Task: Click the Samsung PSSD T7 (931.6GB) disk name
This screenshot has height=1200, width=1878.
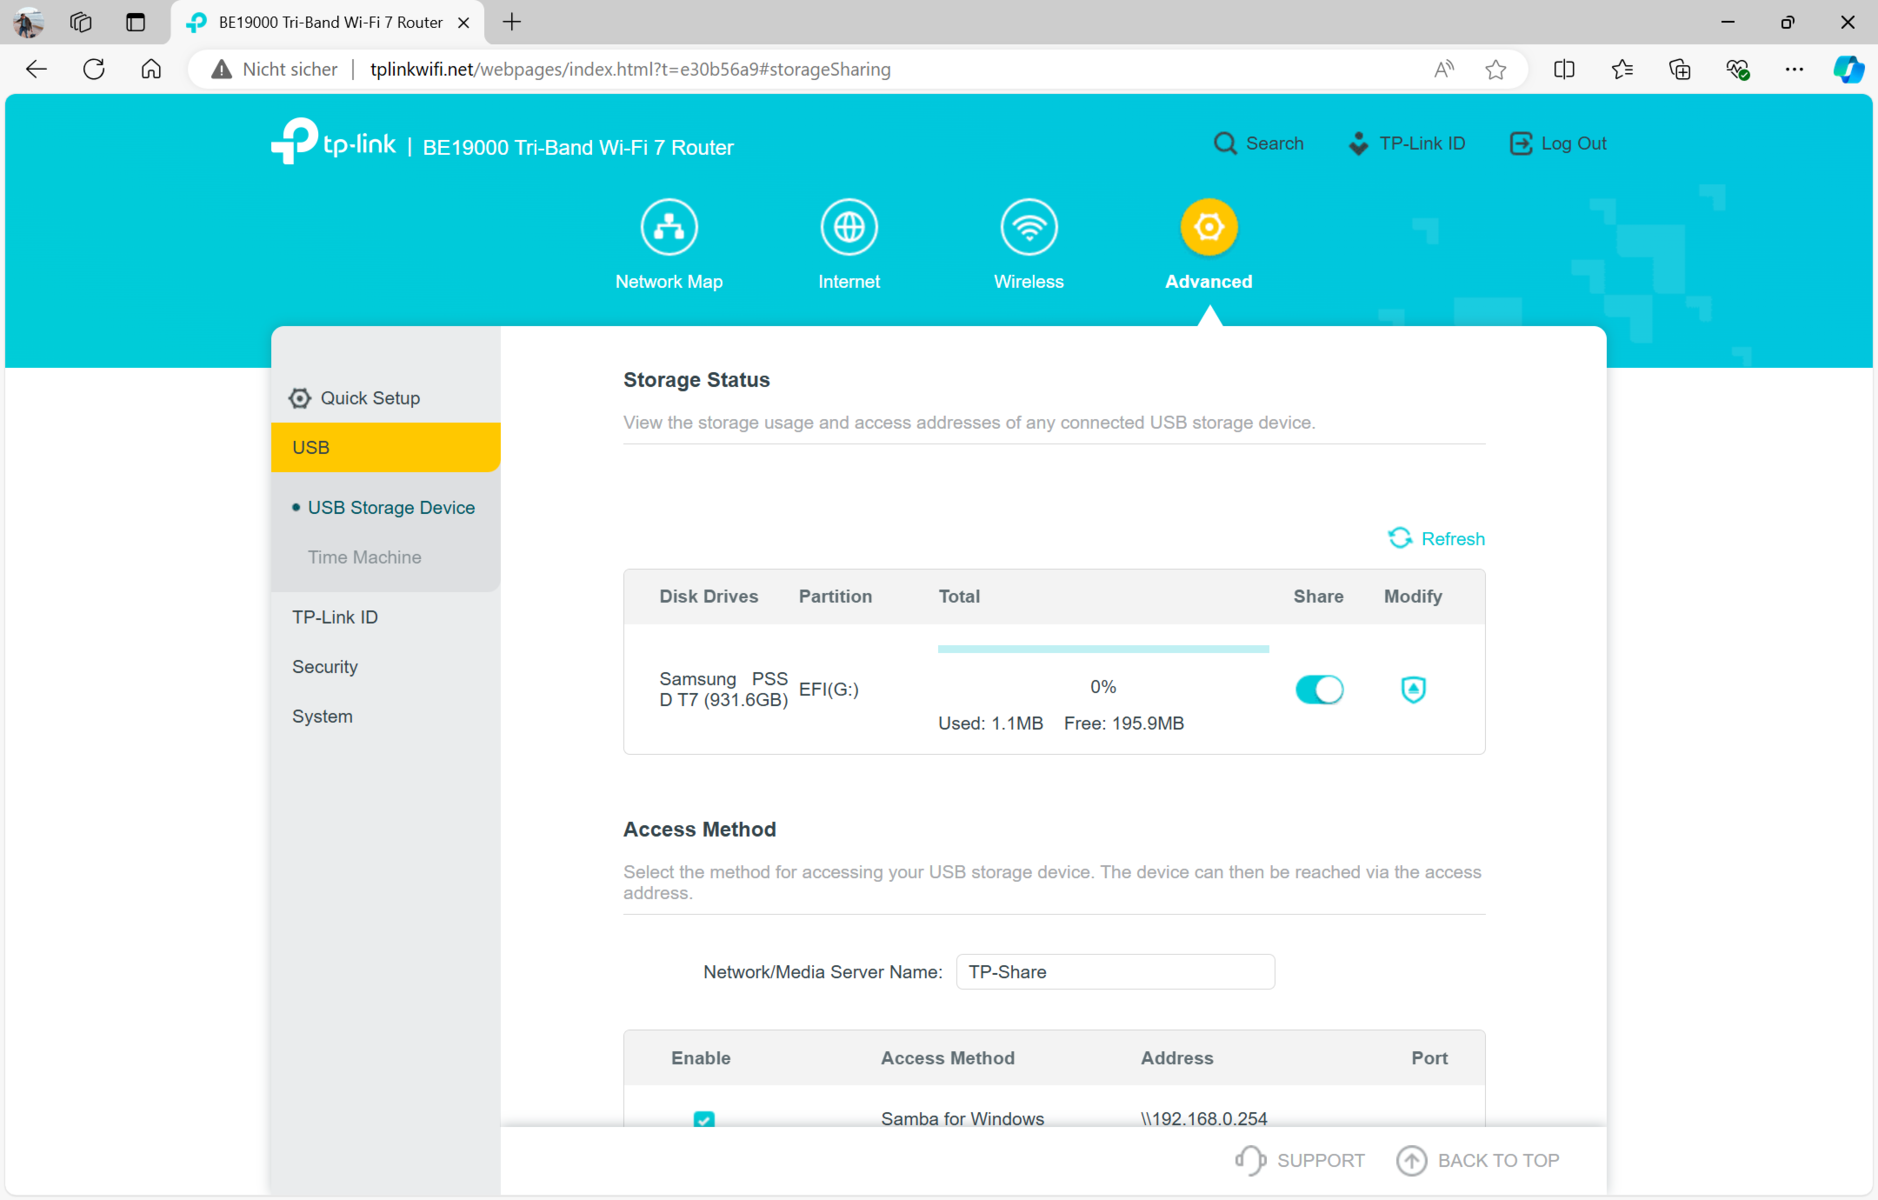Action: coord(724,689)
